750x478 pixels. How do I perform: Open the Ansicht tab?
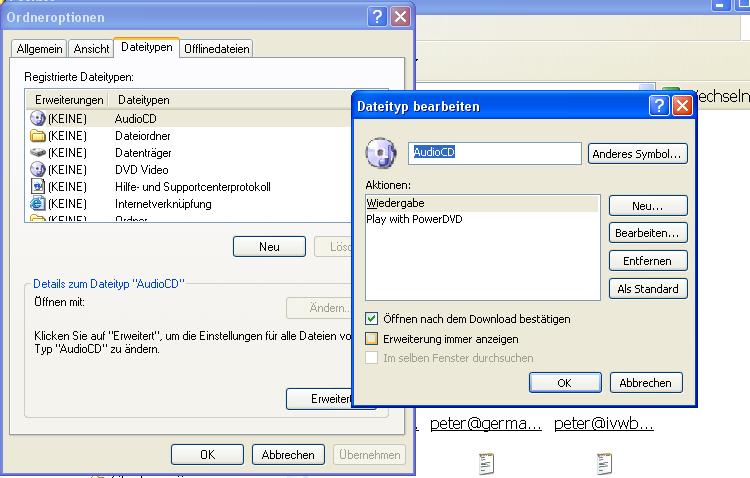tap(92, 48)
